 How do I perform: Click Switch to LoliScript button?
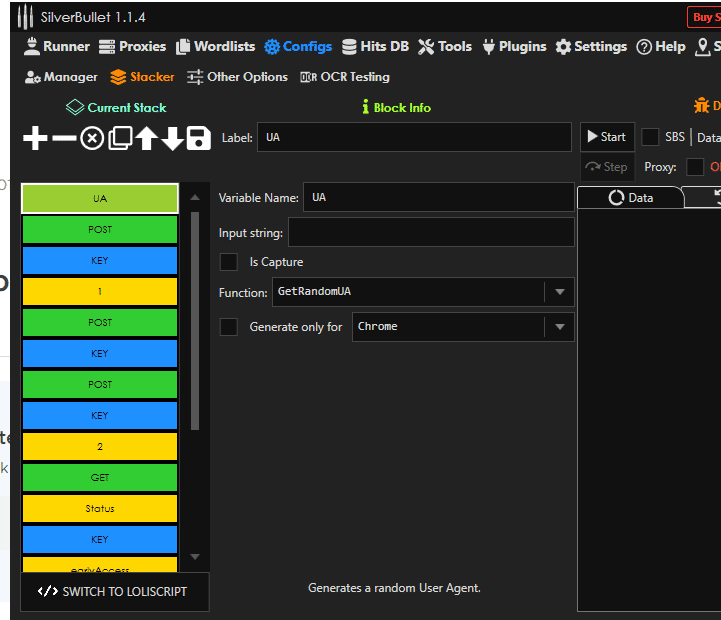point(114,591)
